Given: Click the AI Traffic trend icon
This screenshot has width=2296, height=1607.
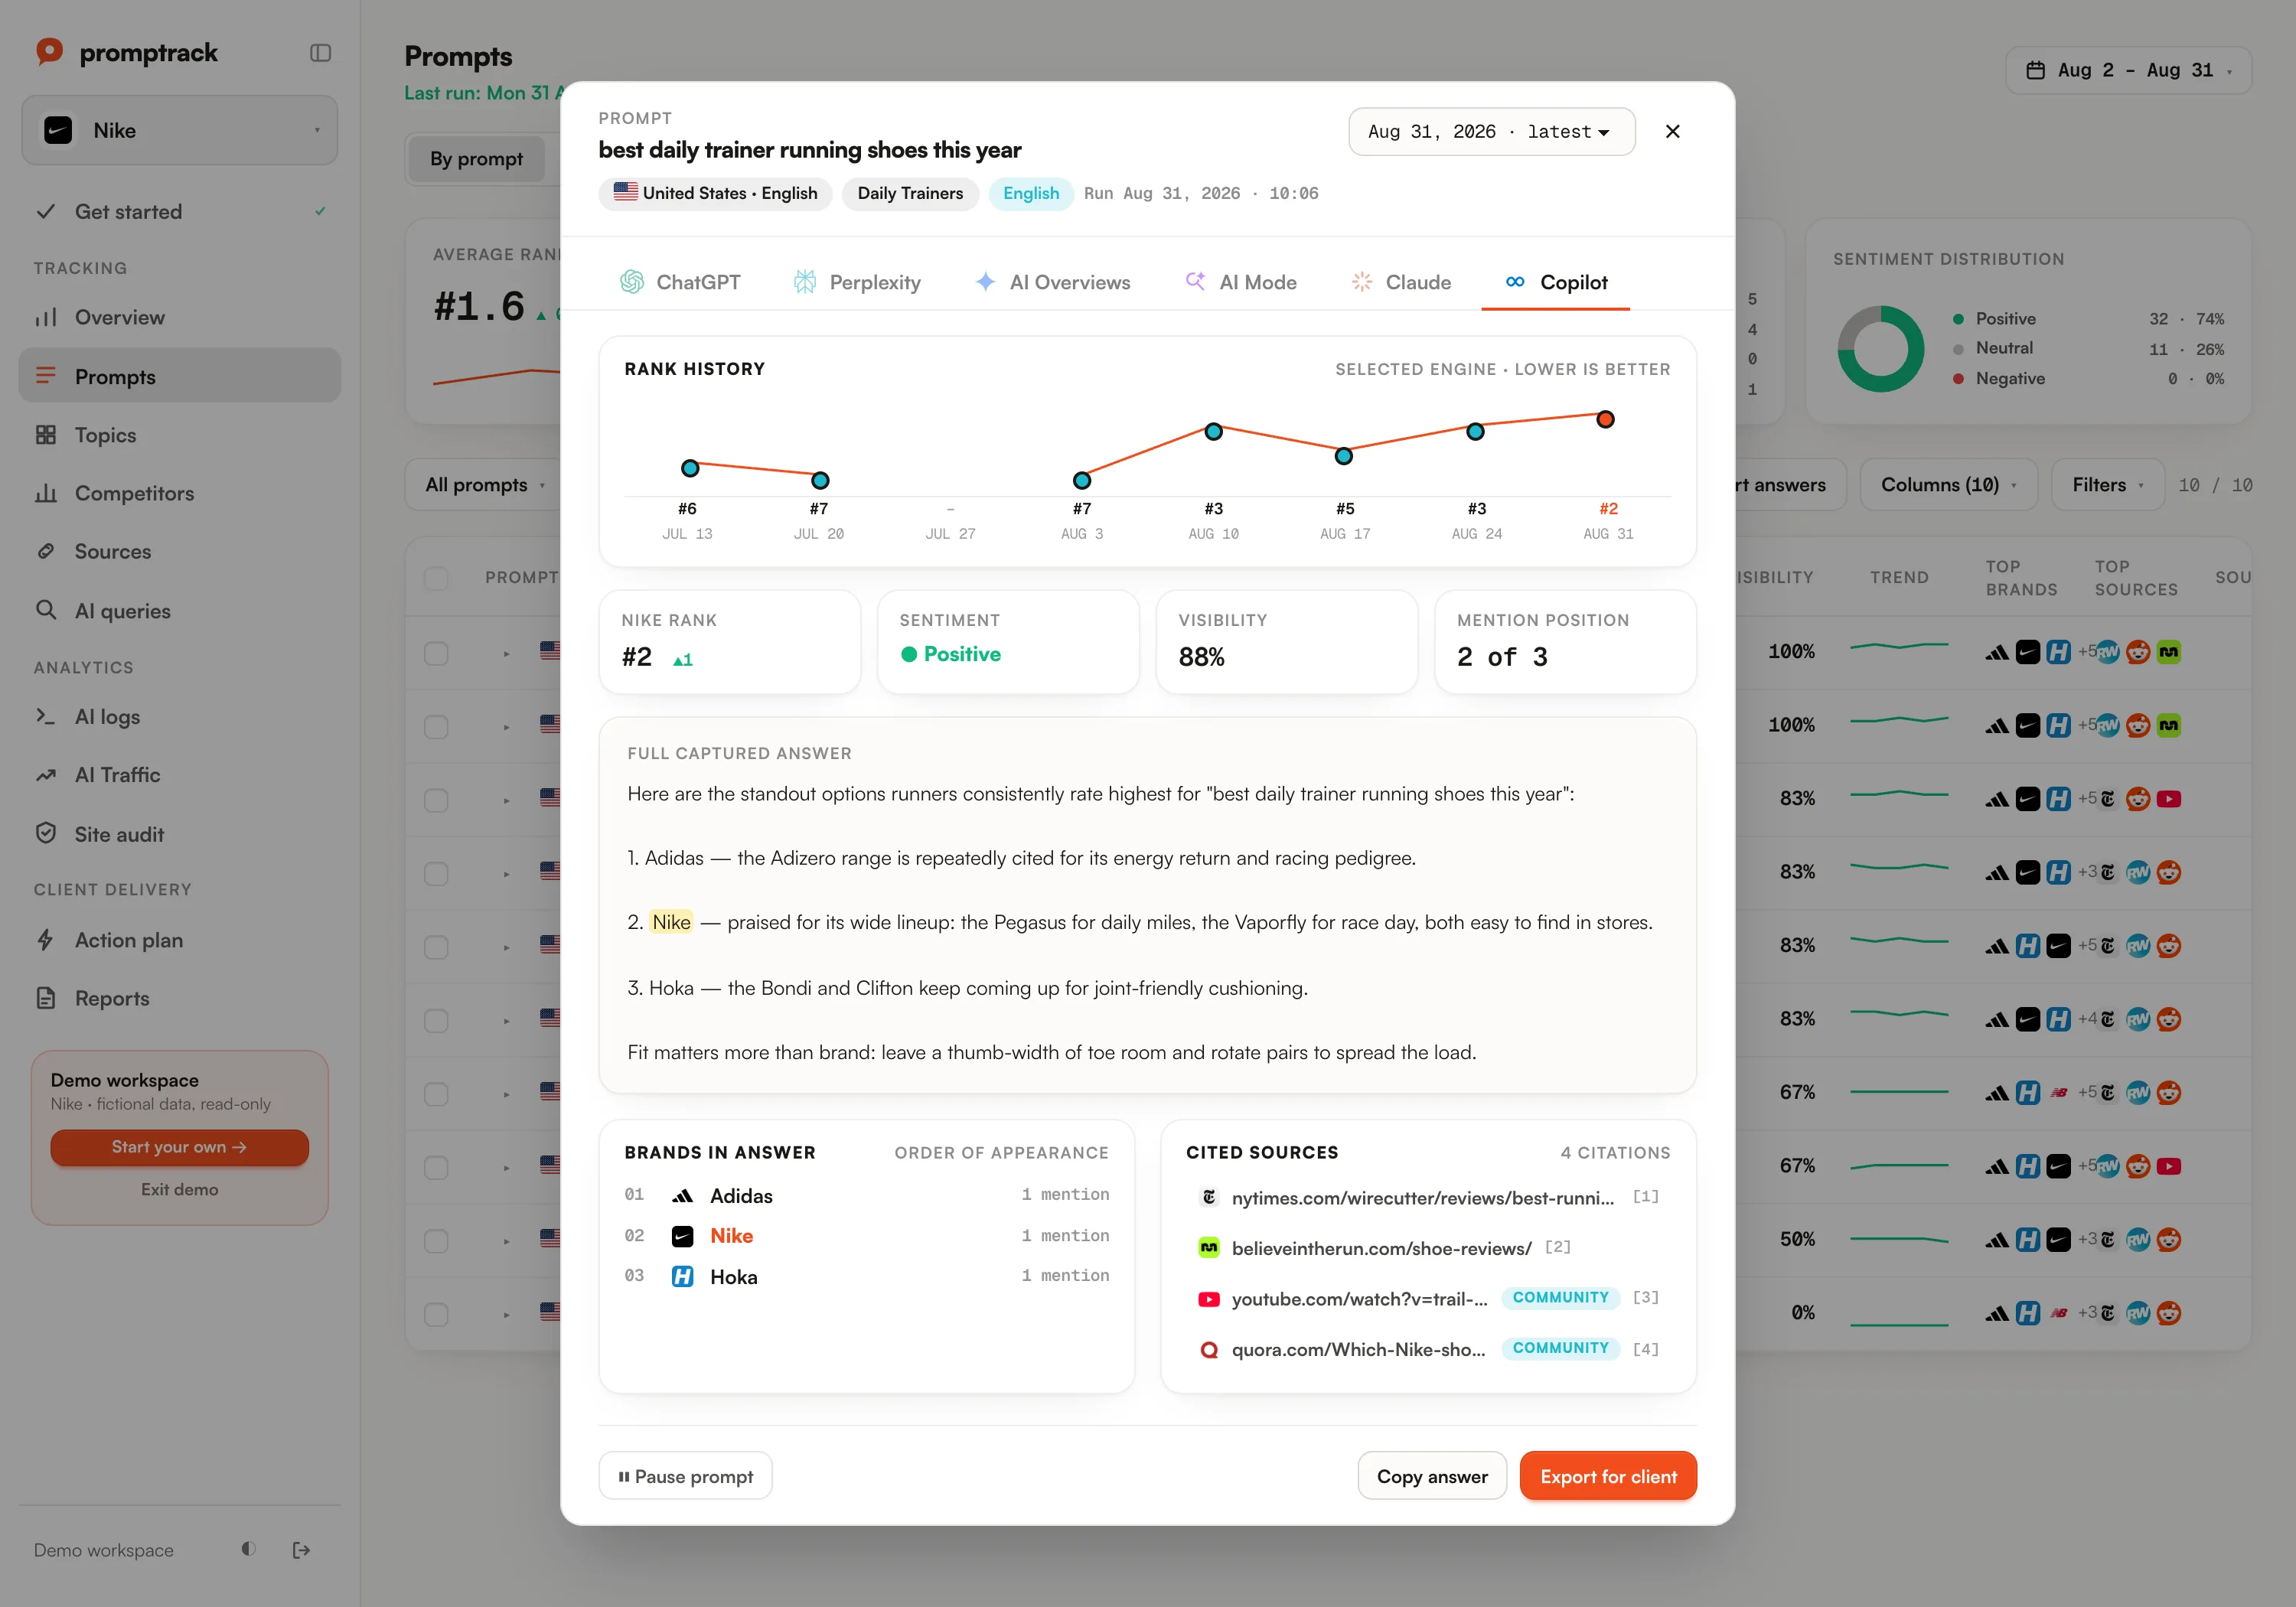Looking at the screenshot, I should coord(46,775).
